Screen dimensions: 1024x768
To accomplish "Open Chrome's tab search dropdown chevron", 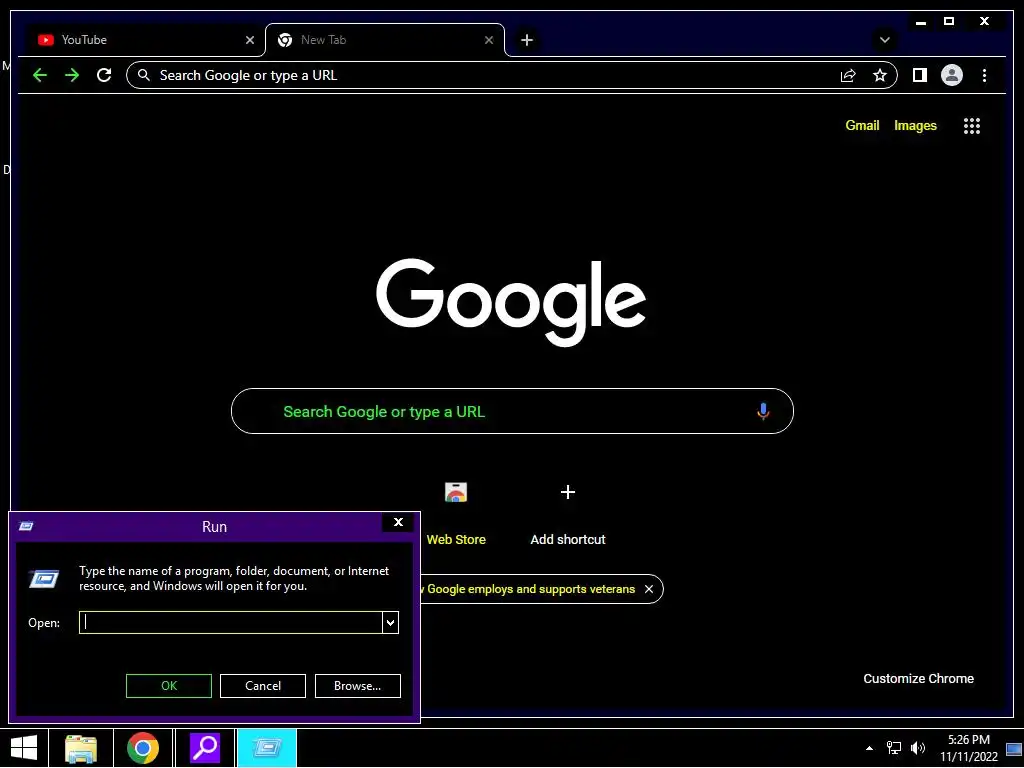I will (884, 40).
